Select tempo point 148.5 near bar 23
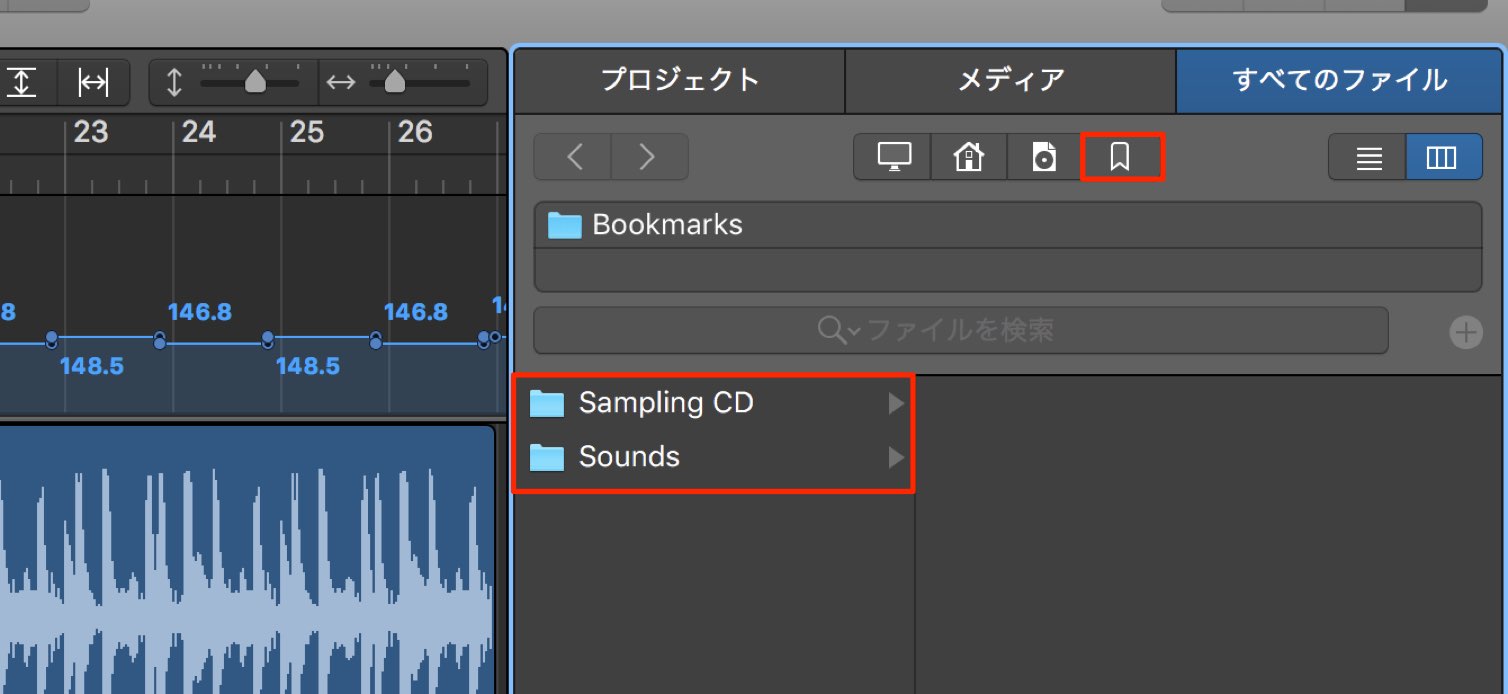The image size is (1508, 694). tap(92, 366)
